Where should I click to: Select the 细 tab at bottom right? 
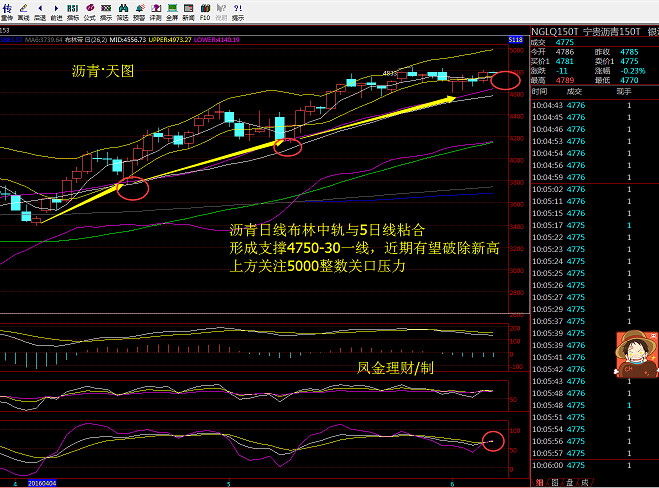pyautogui.click(x=539, y=481)
